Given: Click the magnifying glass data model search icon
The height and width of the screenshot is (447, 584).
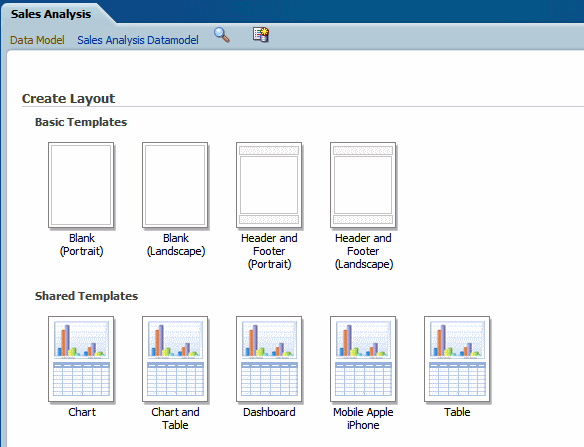Looking at the screenshot, I should pos(222,35).
